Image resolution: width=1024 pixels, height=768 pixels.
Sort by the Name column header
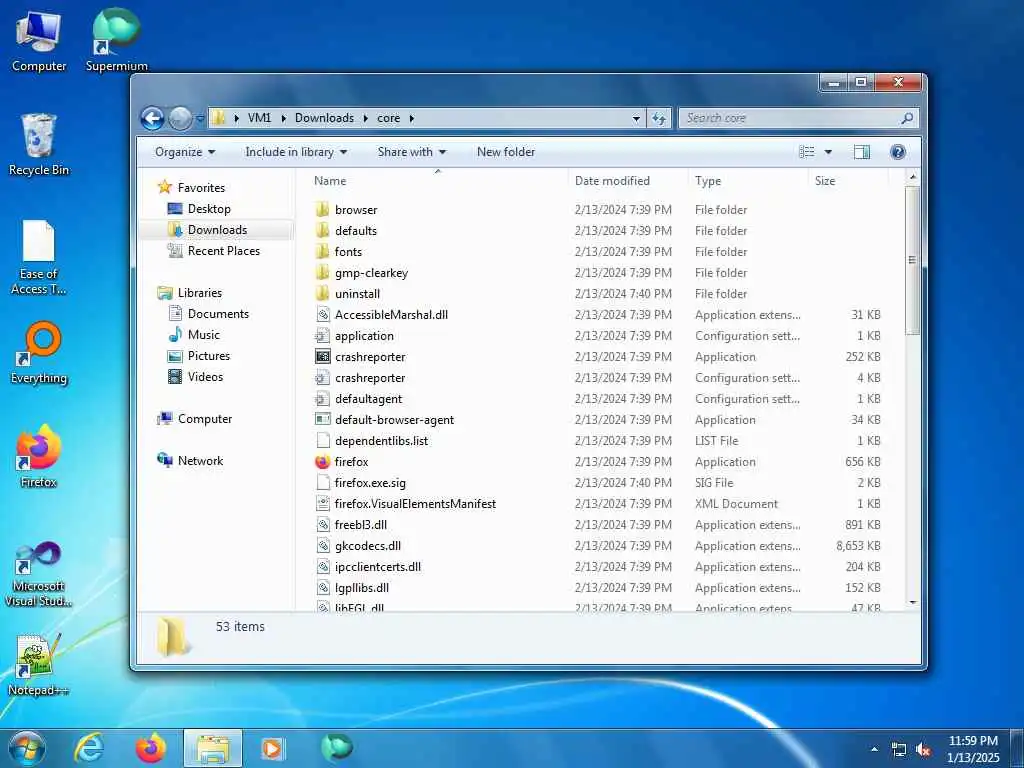330,181
